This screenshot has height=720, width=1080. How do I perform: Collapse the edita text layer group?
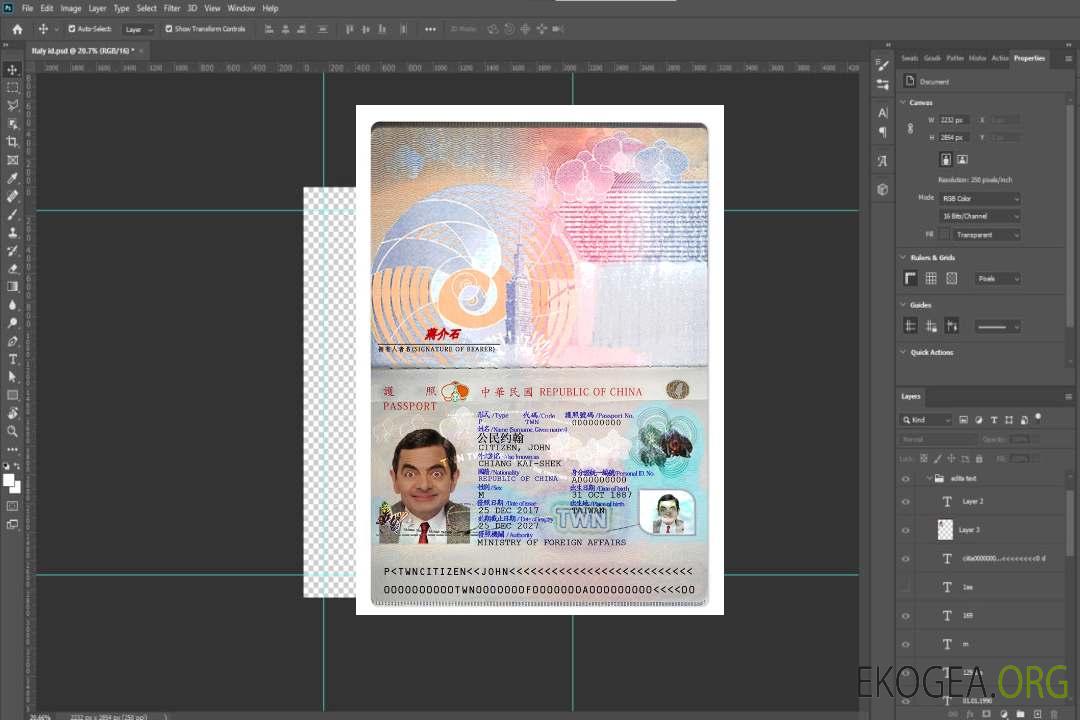pos(928,478)
